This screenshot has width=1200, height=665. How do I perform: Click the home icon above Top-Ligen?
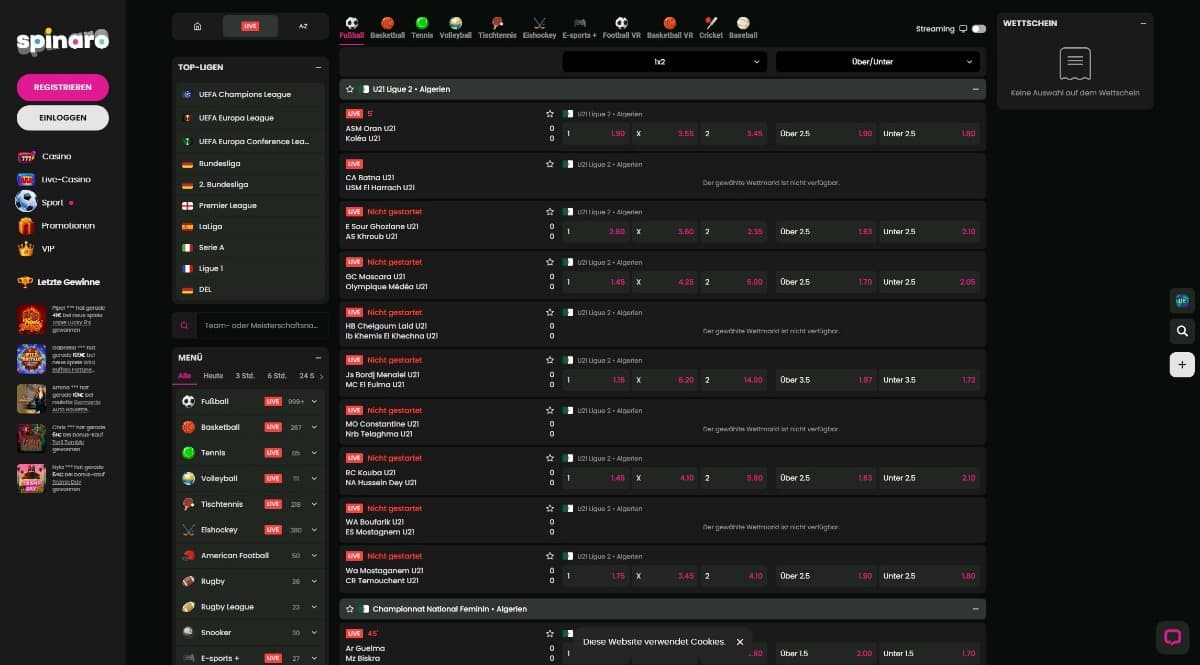click(x=197, y=26)
